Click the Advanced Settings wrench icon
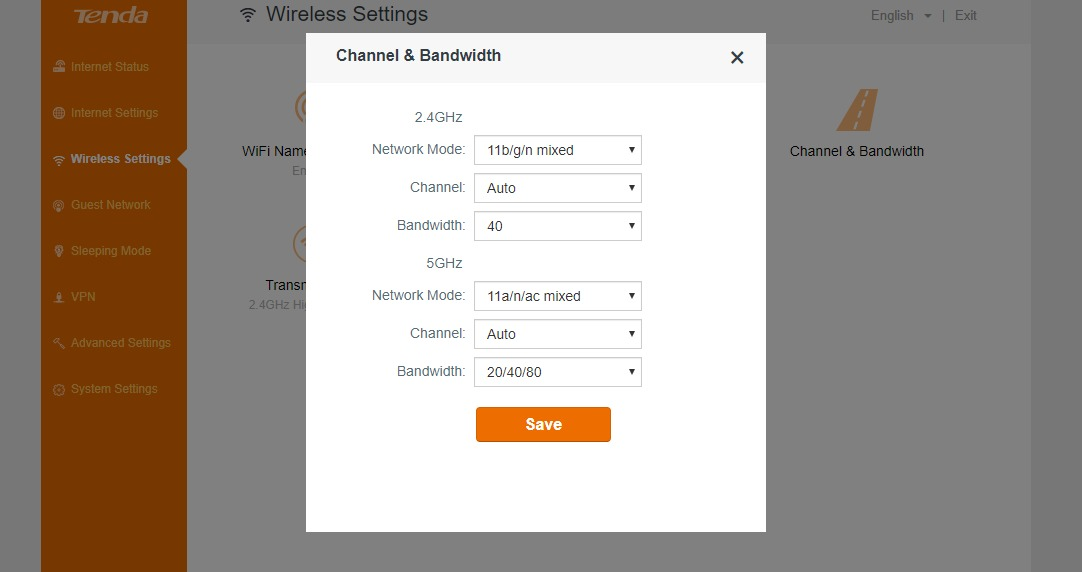Image resolution: width=1082 pixels, height=572 pixels. [59, 343]
